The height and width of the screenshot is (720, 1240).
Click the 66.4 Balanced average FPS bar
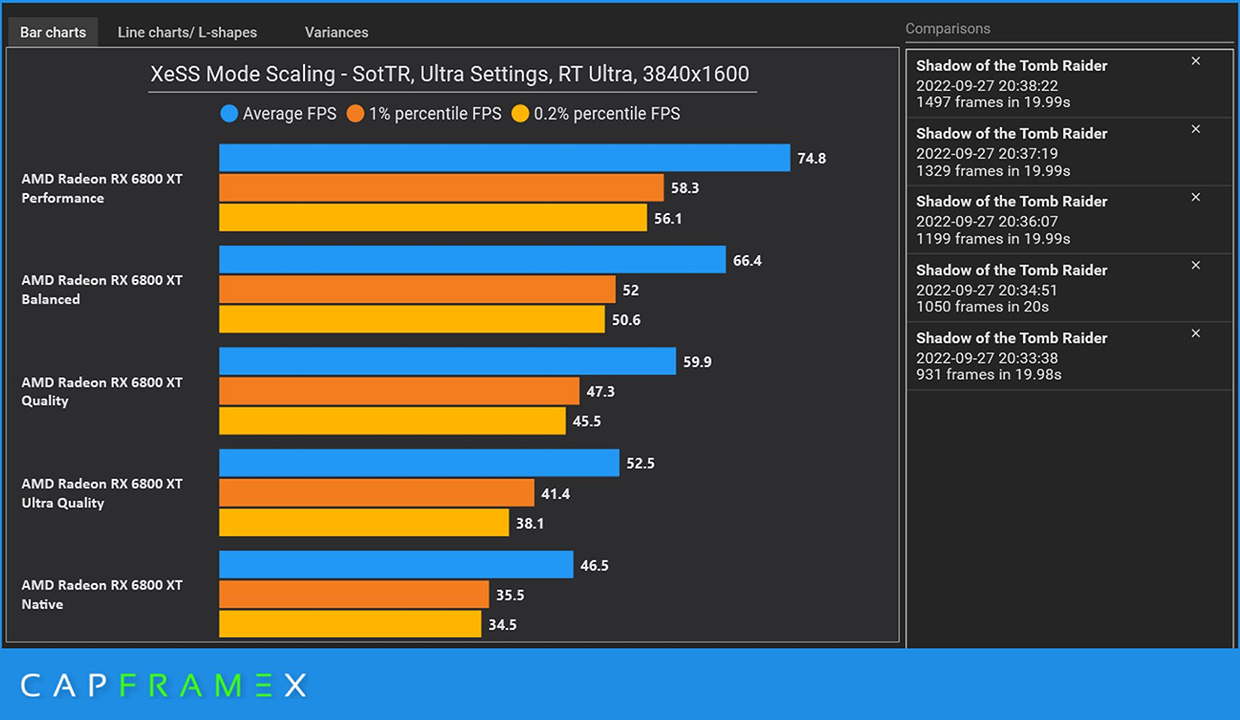tap(473, 260)
